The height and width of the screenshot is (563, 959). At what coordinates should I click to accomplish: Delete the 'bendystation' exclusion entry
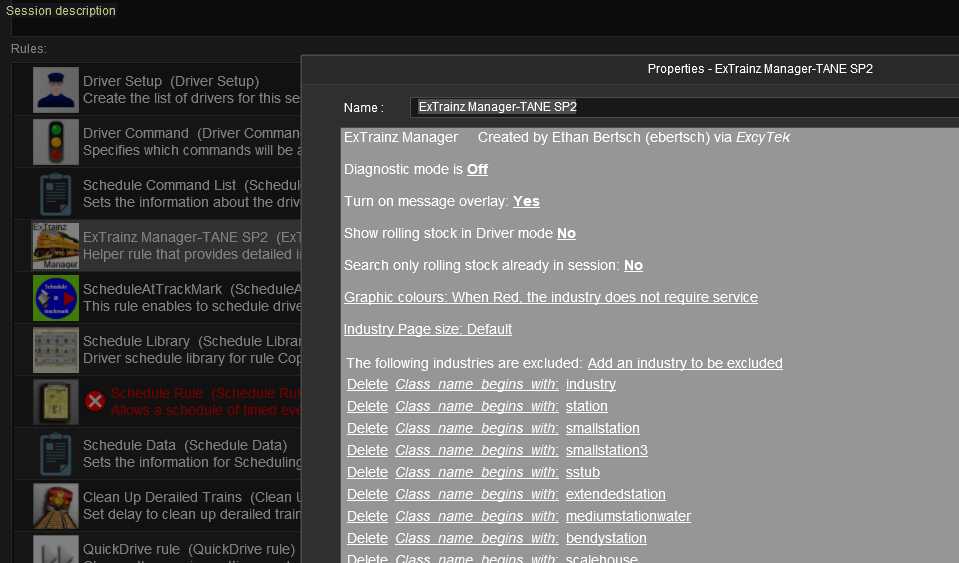click(367, 539)
